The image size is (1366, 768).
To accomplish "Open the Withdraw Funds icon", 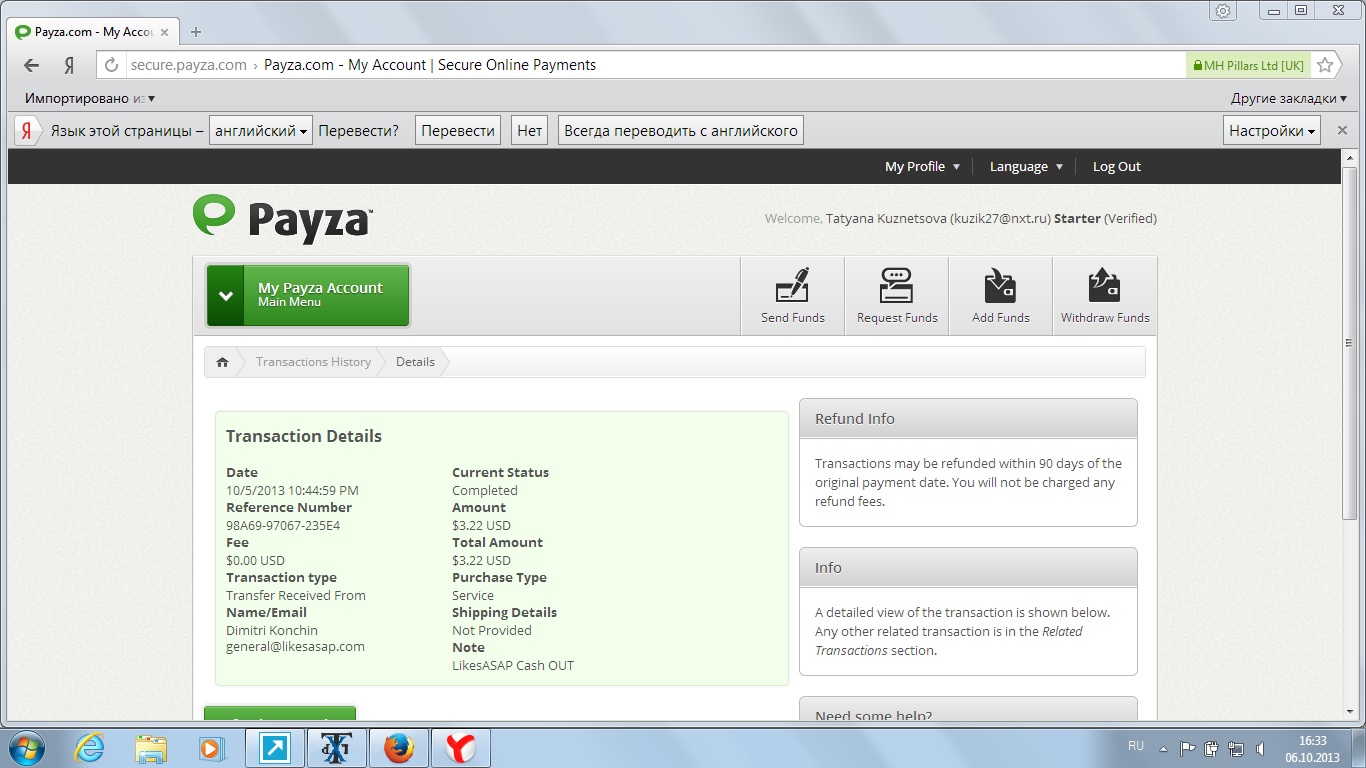I will tap(1105, 296).
